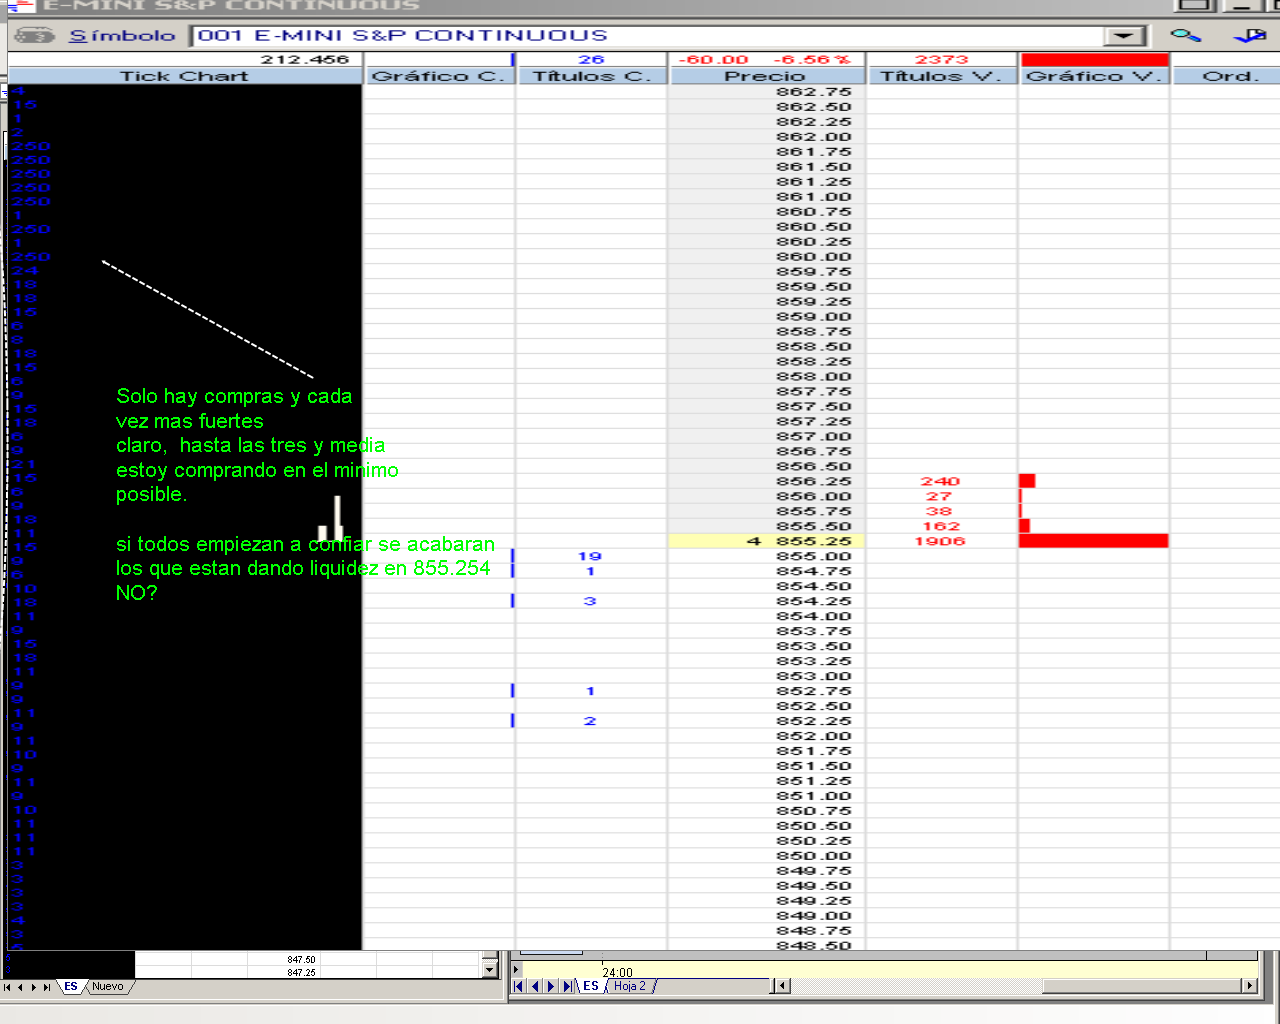Screen dimensions: 1280x1024
Task: Select the Tick Chart column header
Action: coord(185,76)
